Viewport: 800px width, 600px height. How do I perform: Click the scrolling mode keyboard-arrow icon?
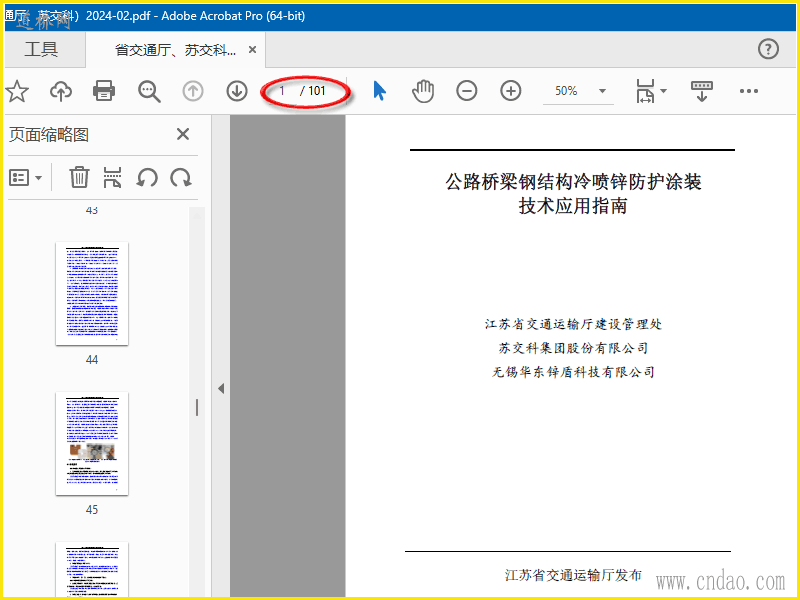(x=702, y=91)
